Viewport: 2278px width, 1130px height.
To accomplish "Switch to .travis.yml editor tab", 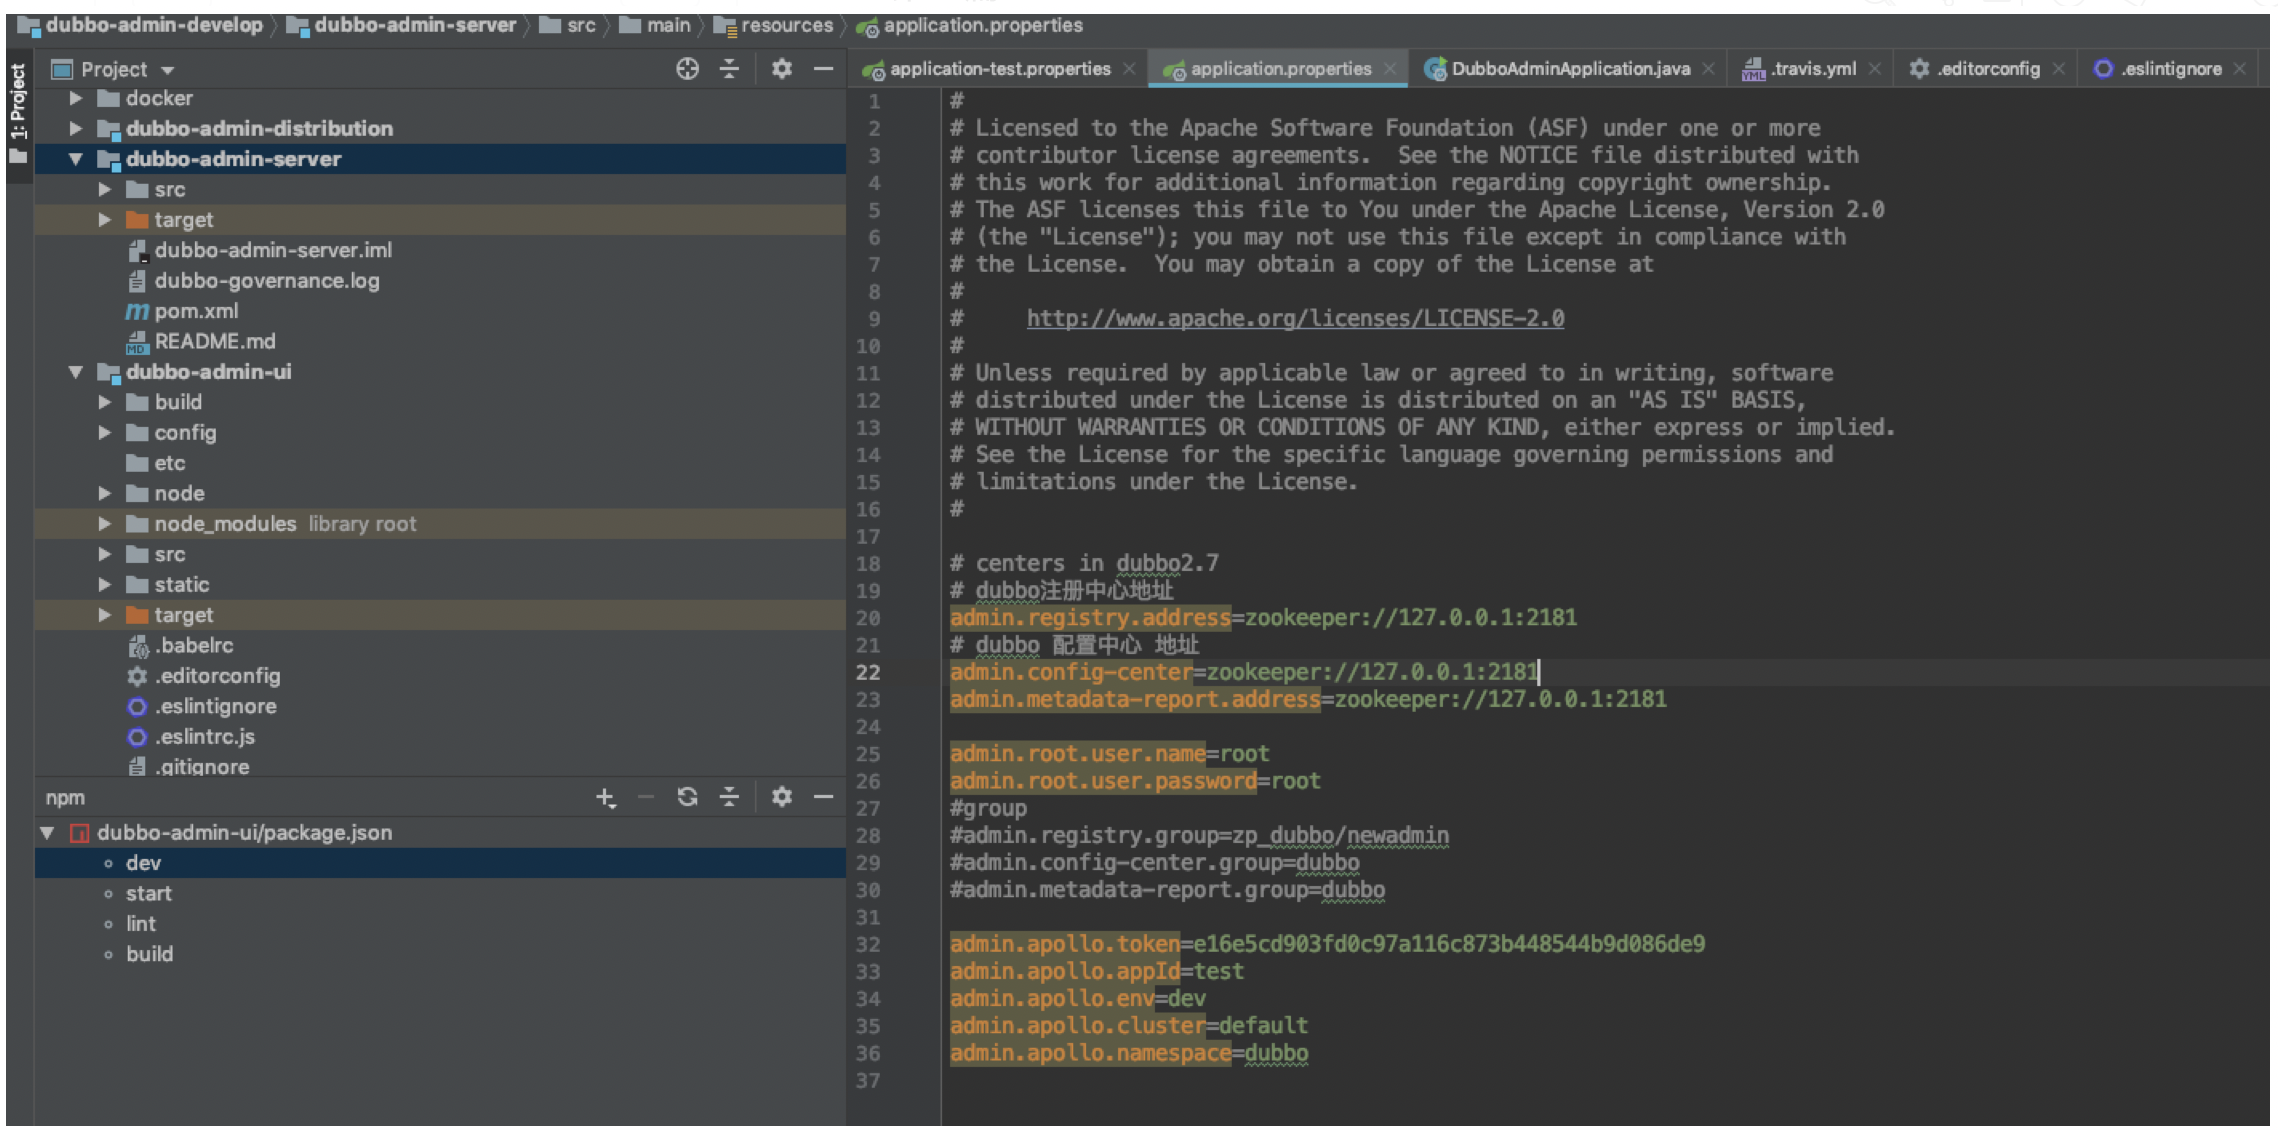I will [x=1812, y=69].
